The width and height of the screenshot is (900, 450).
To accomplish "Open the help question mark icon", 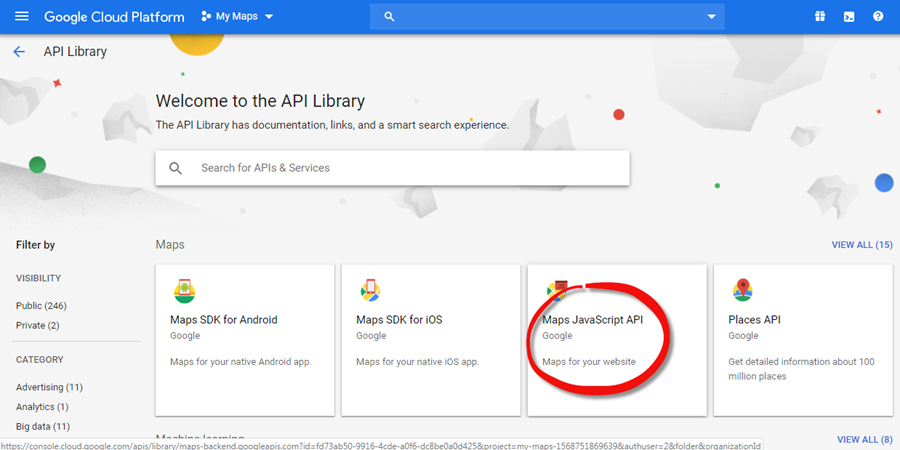I will click(x=878, y=16).
